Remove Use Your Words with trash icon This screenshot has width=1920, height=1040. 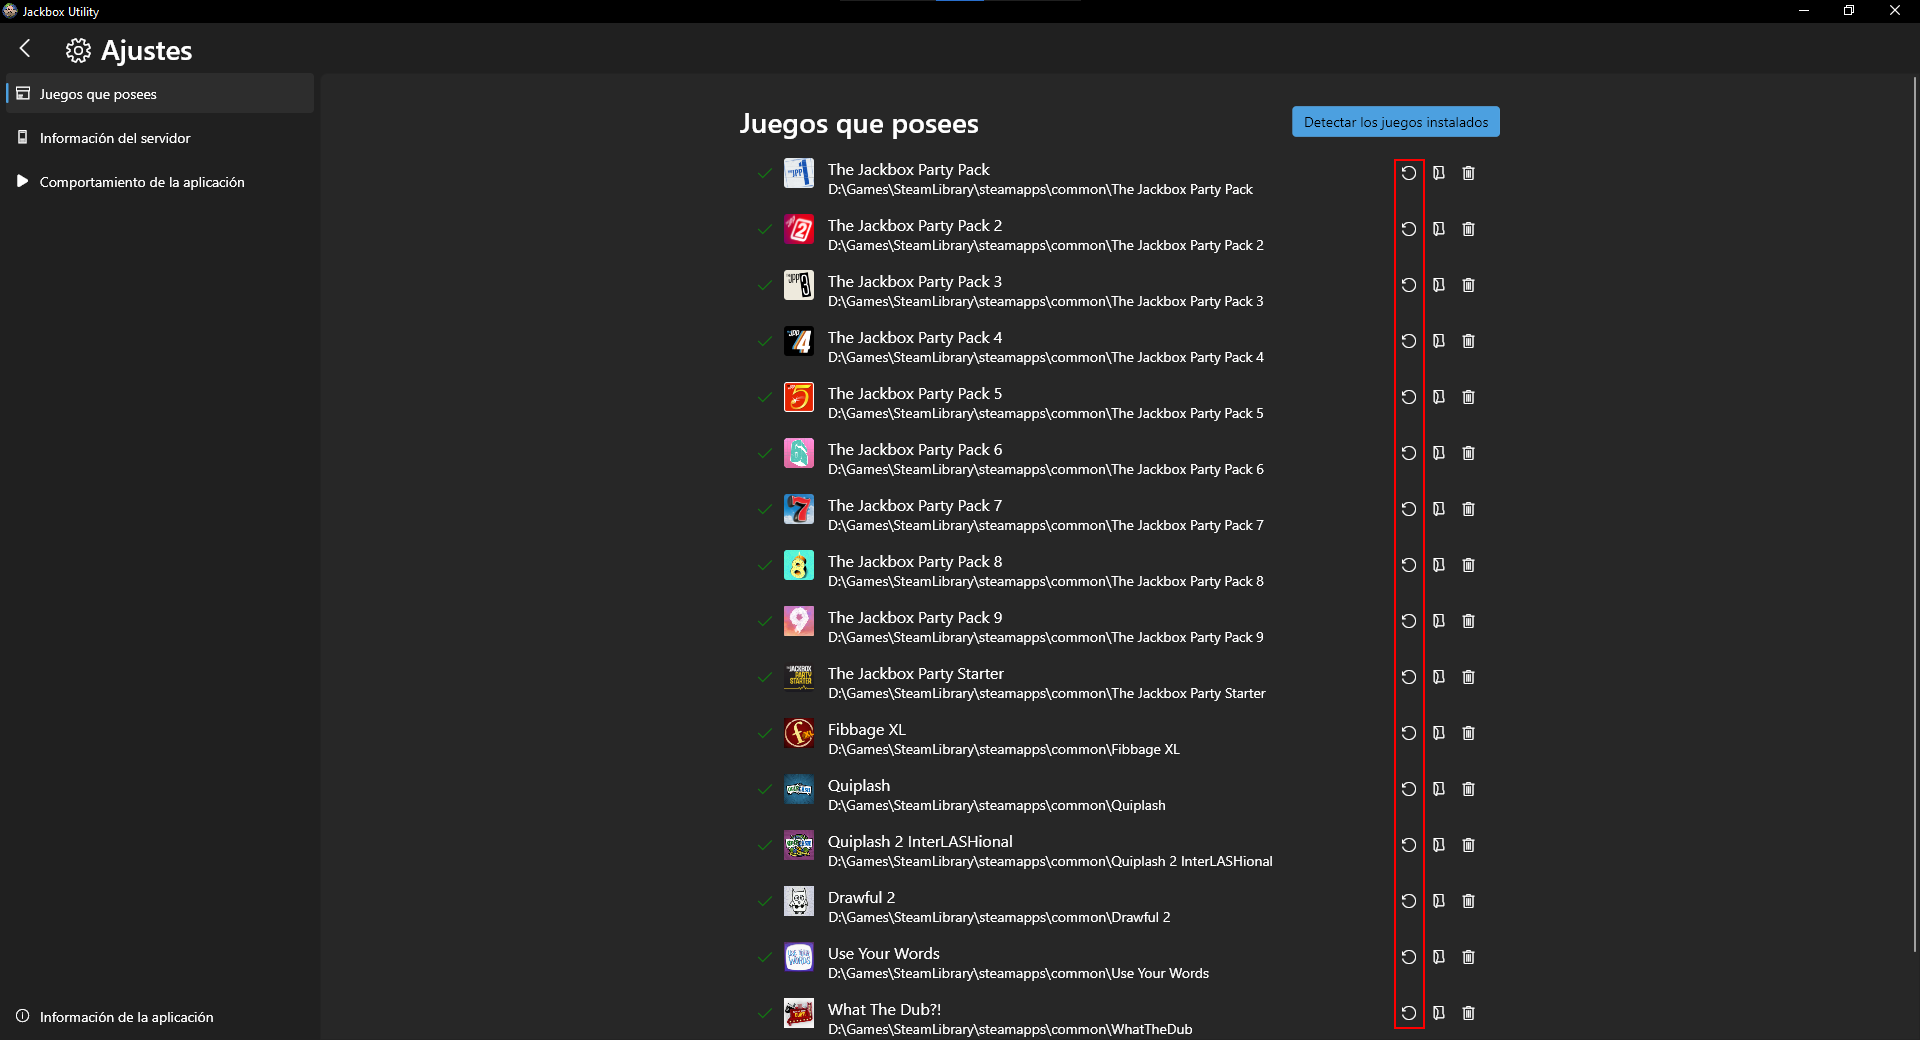coord(1468,957)
